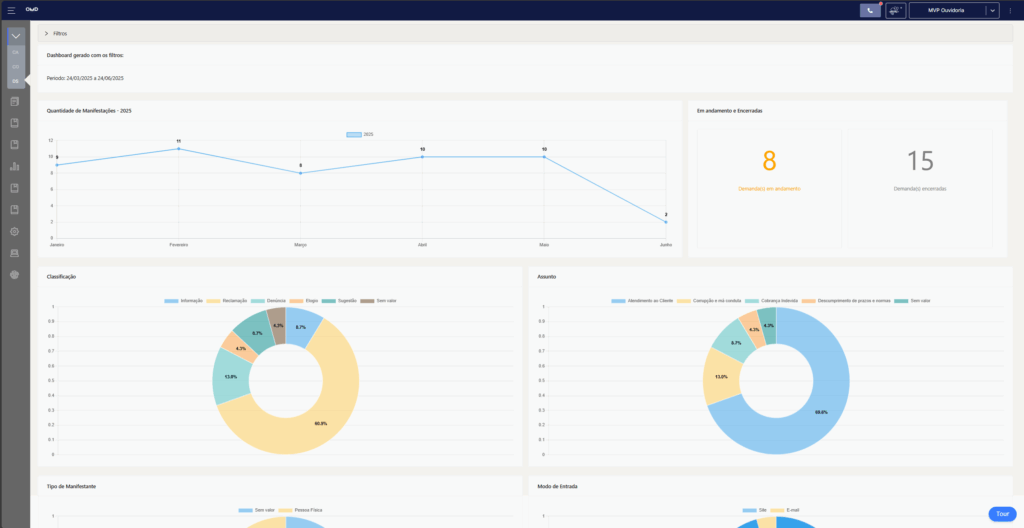Expand the Filtros panel
This screenshot has height=528, width=1024.
pyautogui.click(x=56, y=33)
